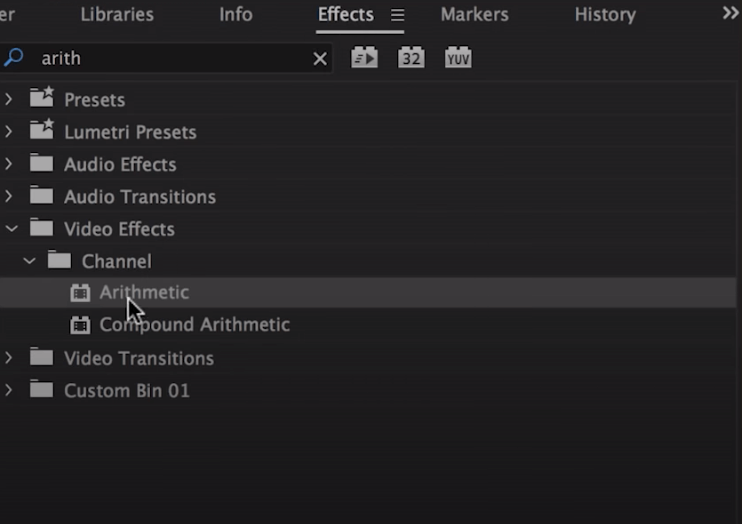Screen dimensions: 742x524
Task: Click the Audio Transitions folder icon
Action: pyautogui.click(x=42, y=195)
